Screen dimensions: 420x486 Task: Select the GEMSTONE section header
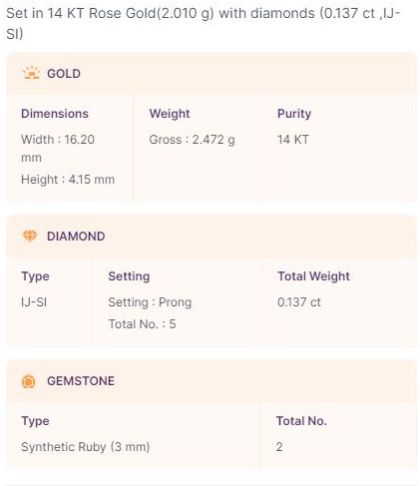point(81,381)
